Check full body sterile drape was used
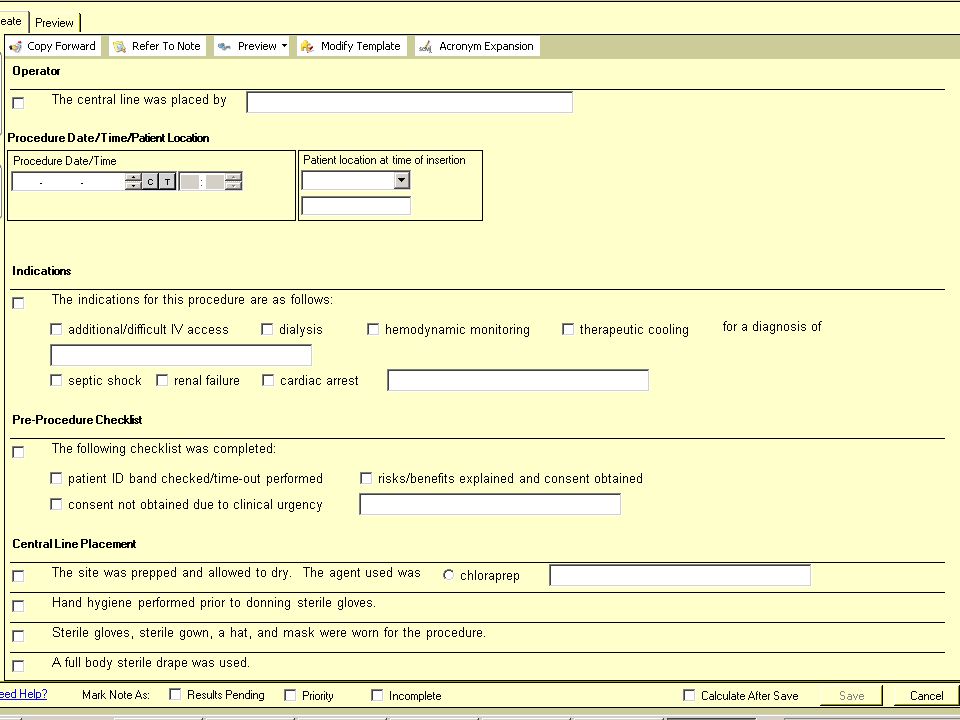Screen dimensions: 960x720 point(18,666)
